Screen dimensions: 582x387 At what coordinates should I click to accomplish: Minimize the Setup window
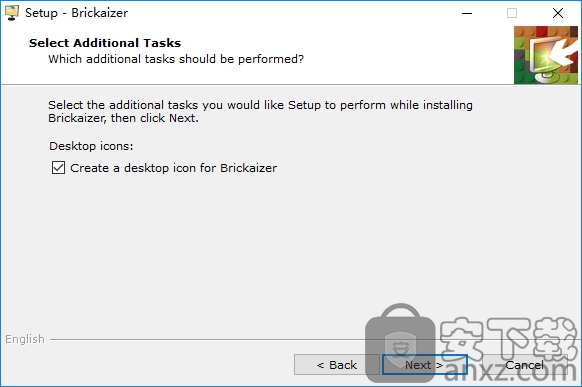tap(467, 13)
